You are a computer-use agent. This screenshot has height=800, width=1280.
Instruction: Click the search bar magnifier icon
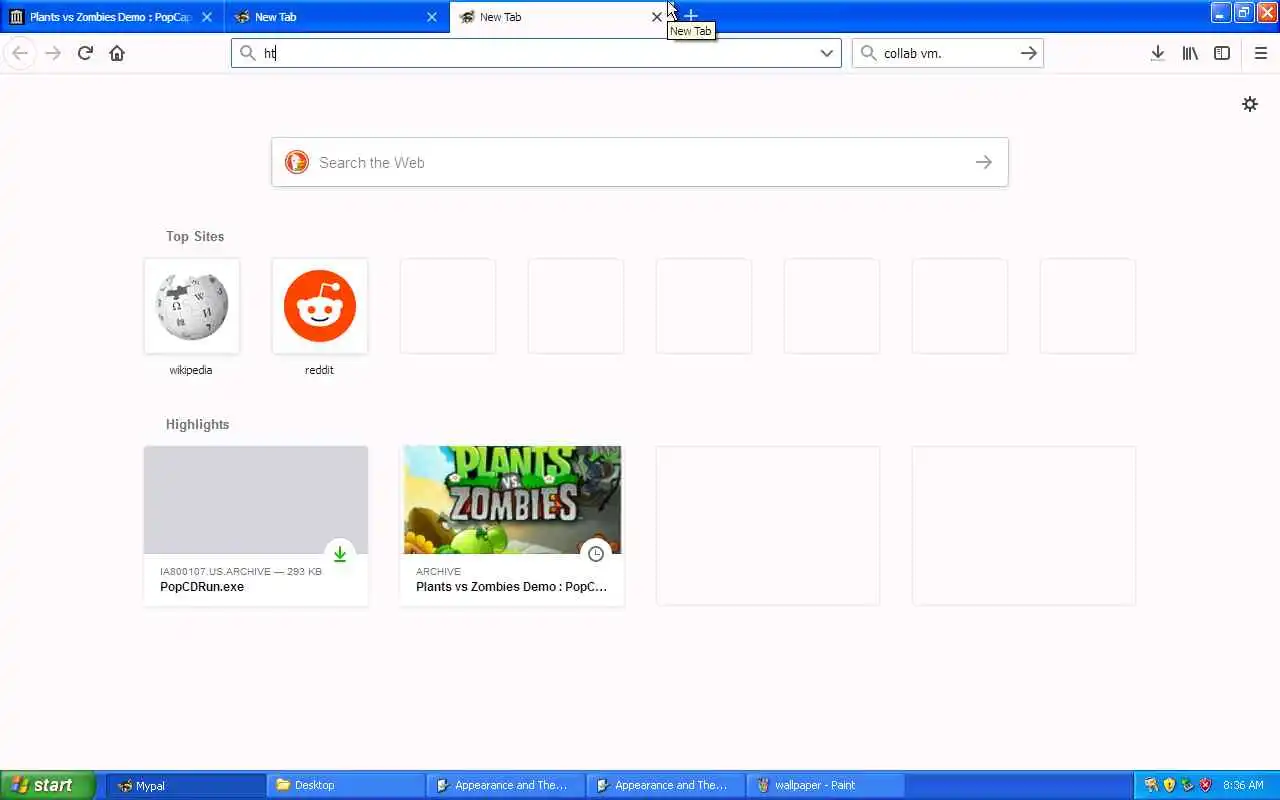(x=868, y=53)
